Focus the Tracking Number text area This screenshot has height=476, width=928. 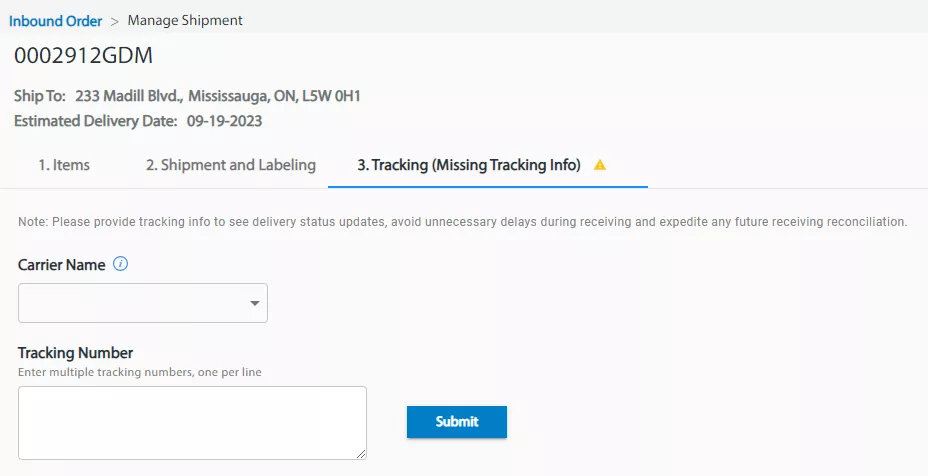click(x=192, y=423)
